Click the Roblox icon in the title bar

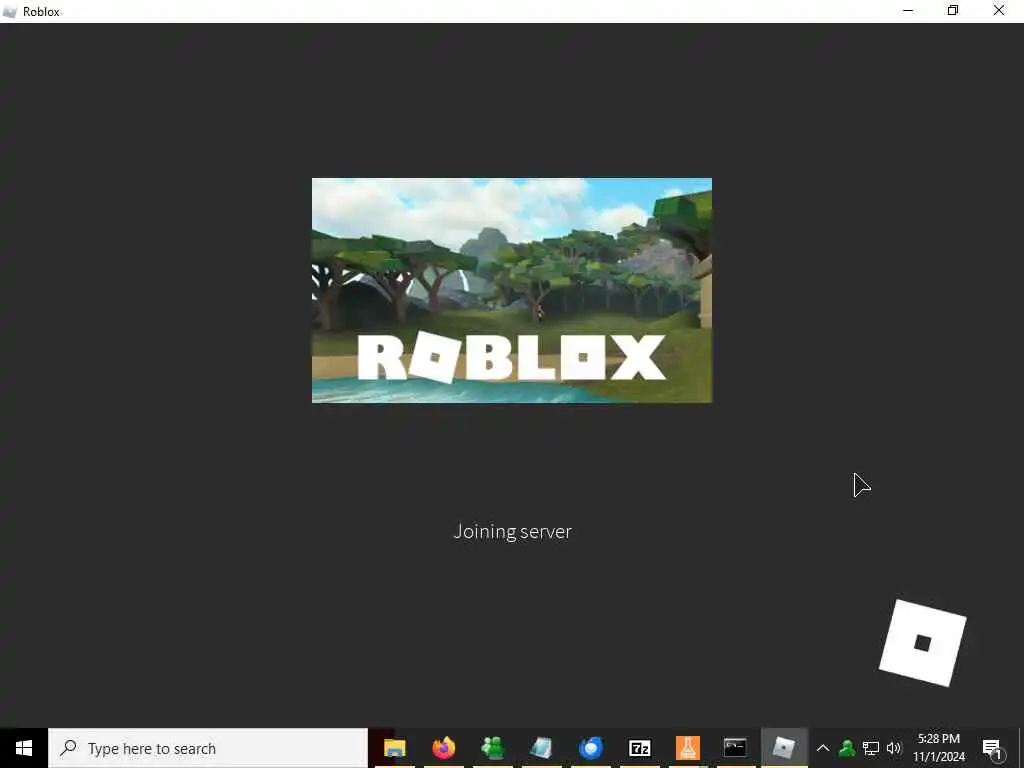point(9,12)
